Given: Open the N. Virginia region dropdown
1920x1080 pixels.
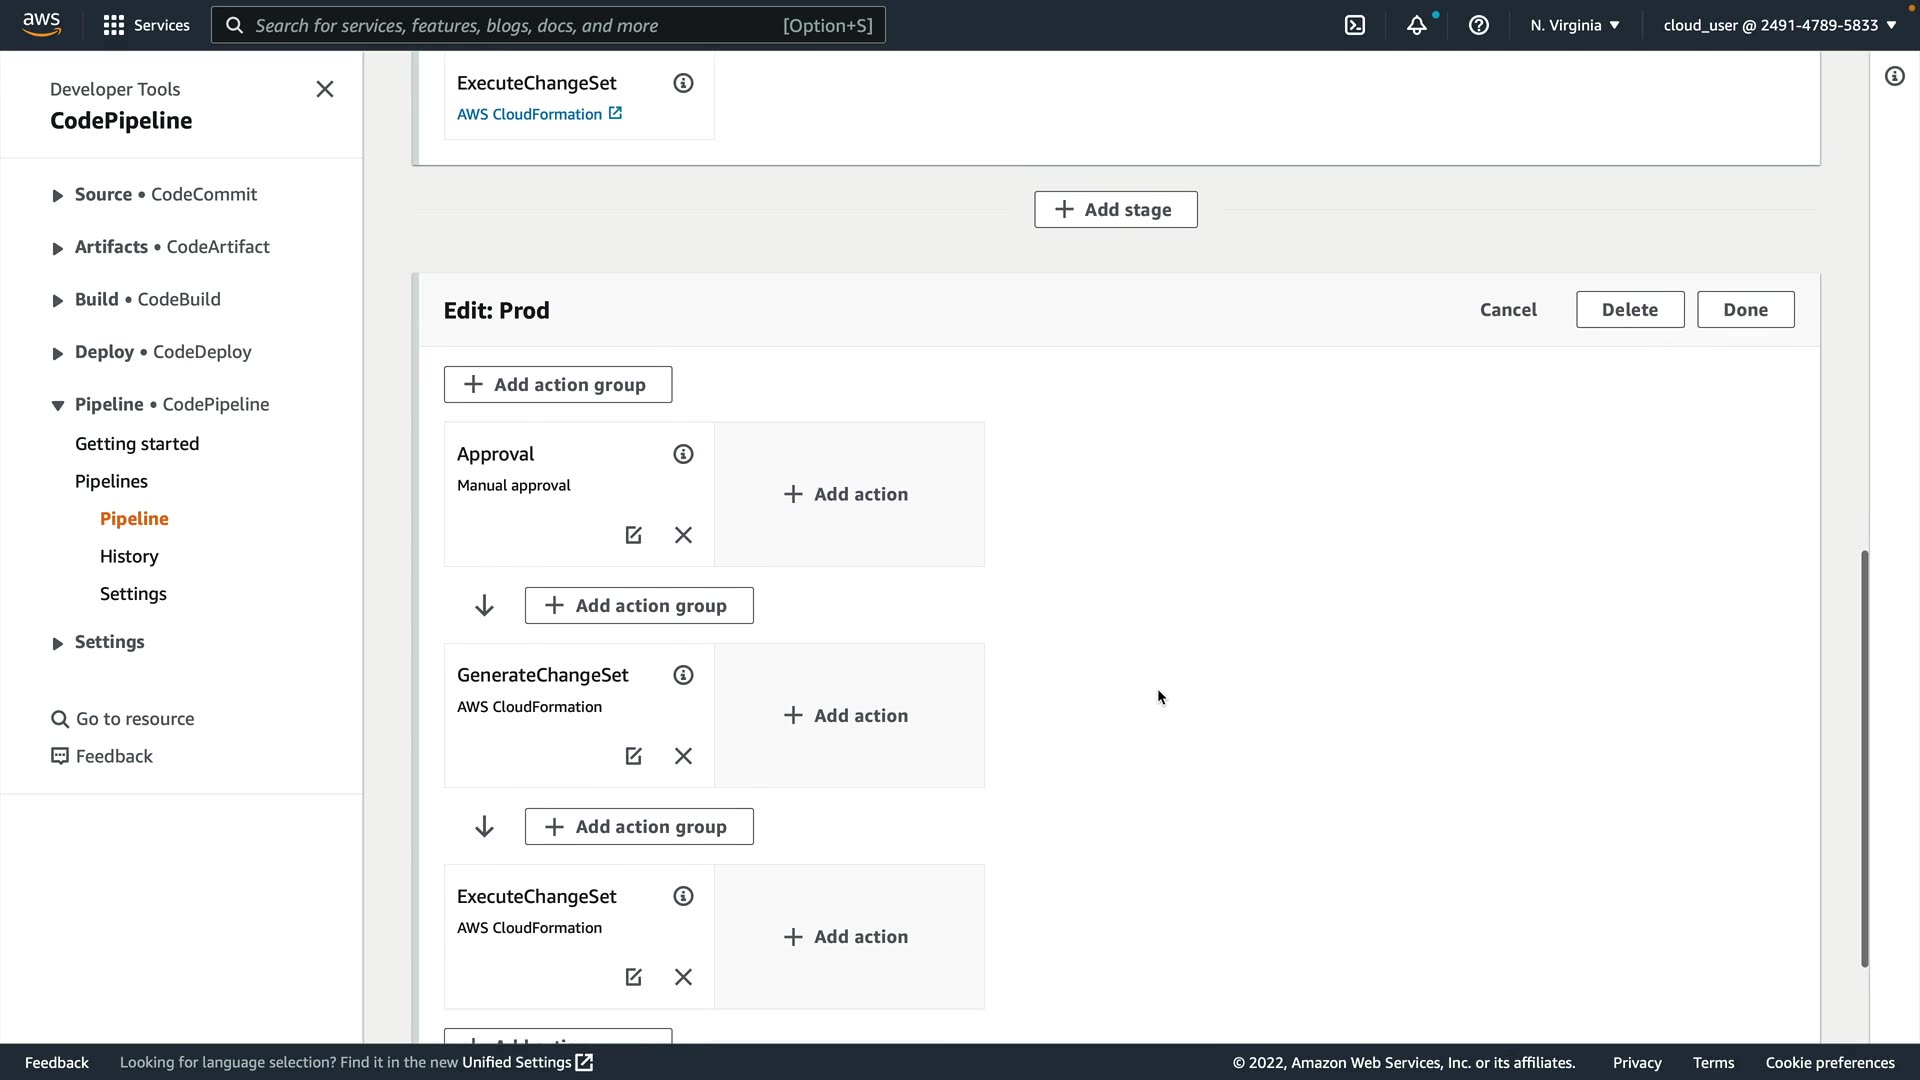Looking at the screenshot, I should click(1574, 25).
